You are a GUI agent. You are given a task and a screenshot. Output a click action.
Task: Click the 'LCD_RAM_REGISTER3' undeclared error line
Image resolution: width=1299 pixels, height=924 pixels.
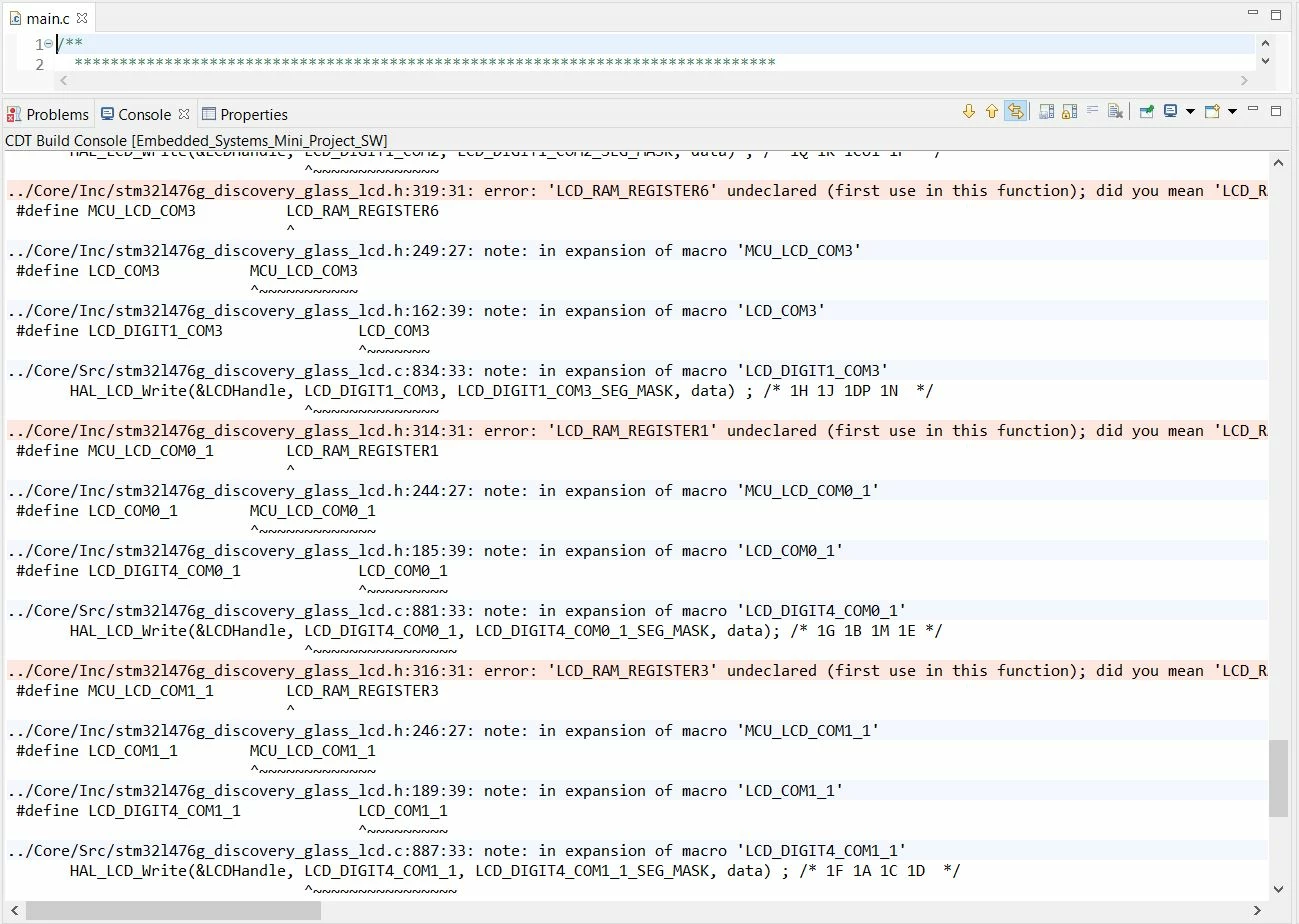pyautogui.click(x=637, y=670)
